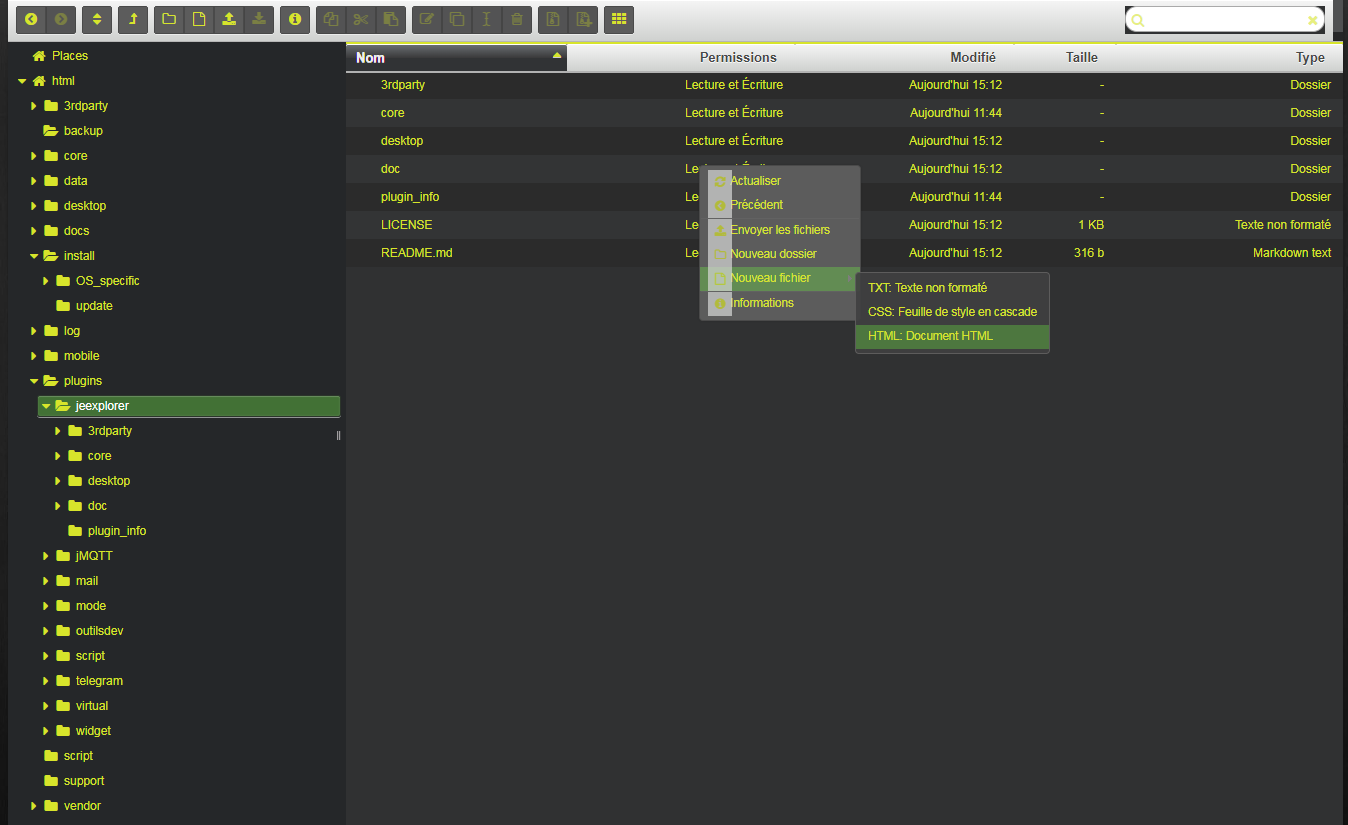The width and height of the screenshot is (1348, 825).
Task: Select the outilsdev folder in tree
Action: tap(100, 631)
